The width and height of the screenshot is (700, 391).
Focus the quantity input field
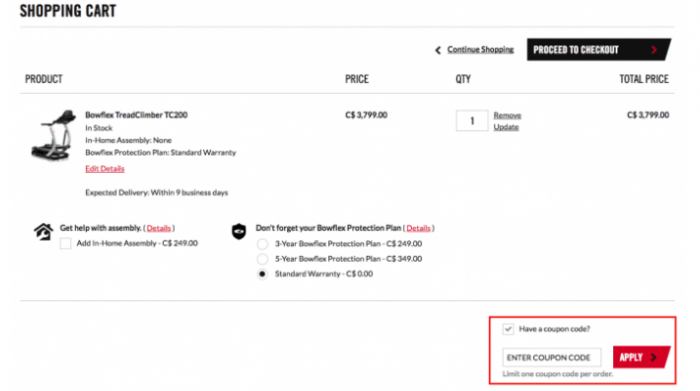click(472, 121)
